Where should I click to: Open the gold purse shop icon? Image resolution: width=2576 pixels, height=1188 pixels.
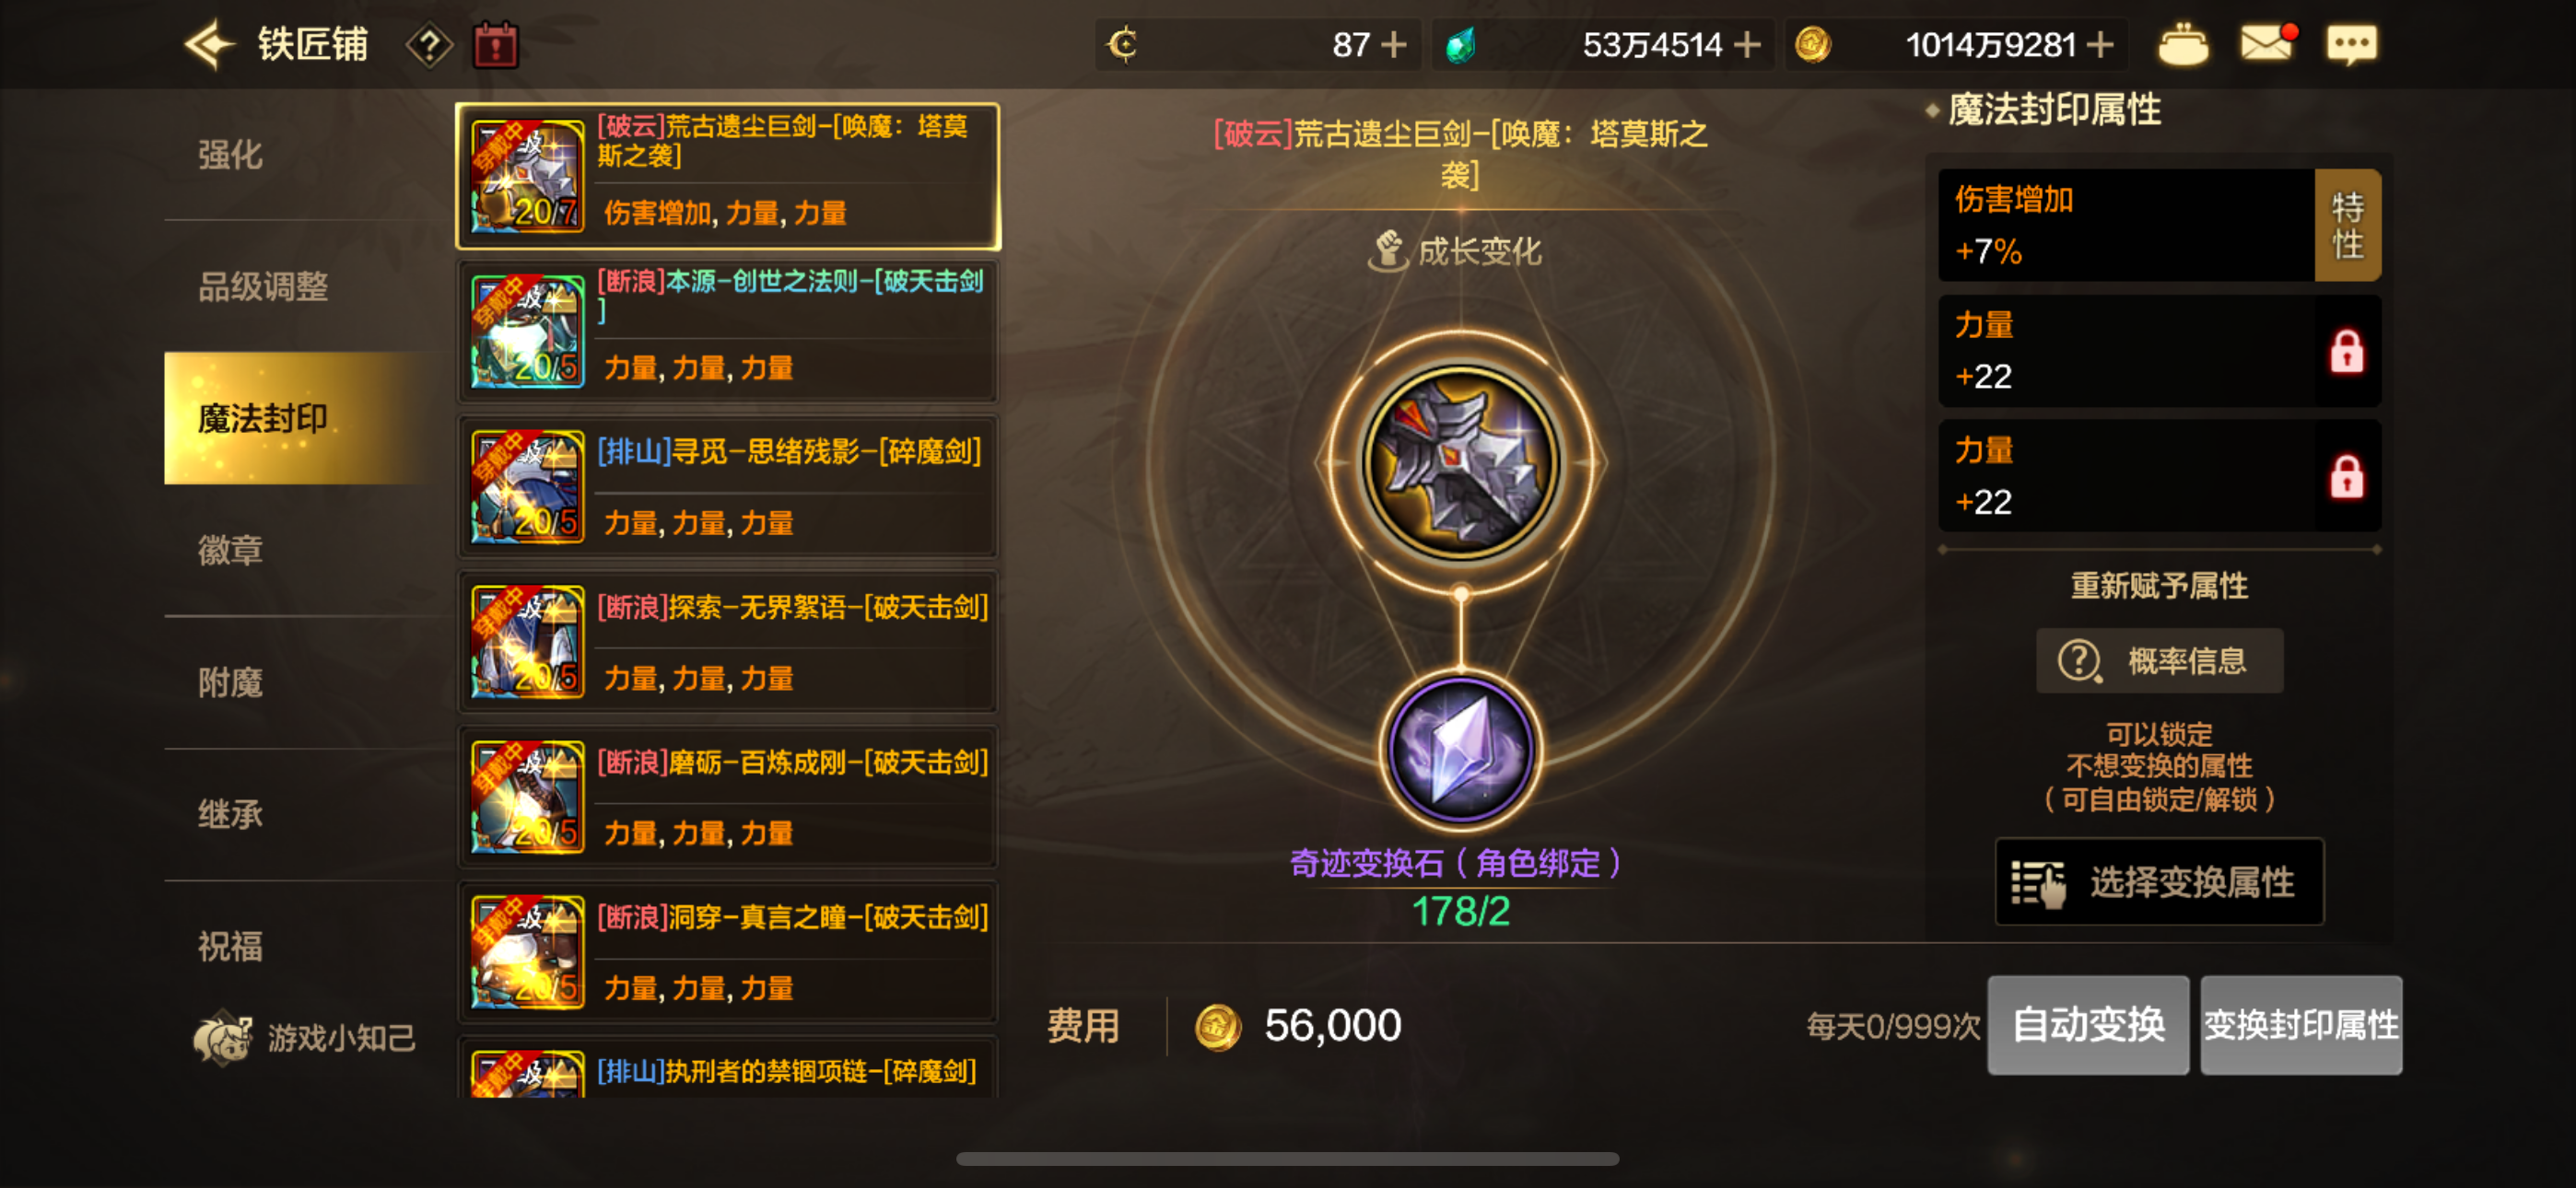(2183, 44)
